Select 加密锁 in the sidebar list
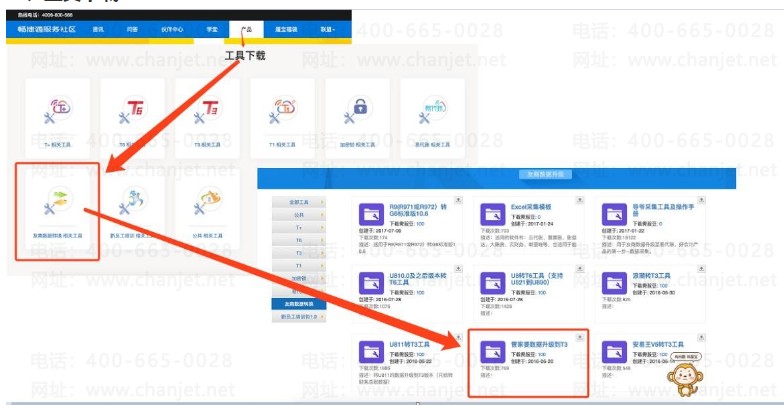 [x=298, y=278]
